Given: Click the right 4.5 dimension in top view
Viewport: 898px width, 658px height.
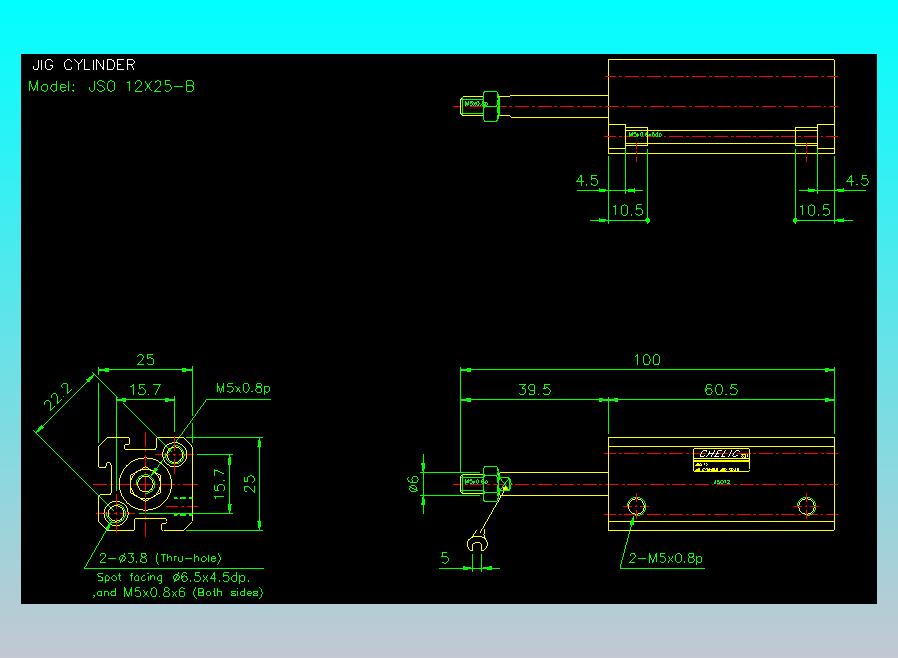Looking at the screenshot, I should 857,181.
